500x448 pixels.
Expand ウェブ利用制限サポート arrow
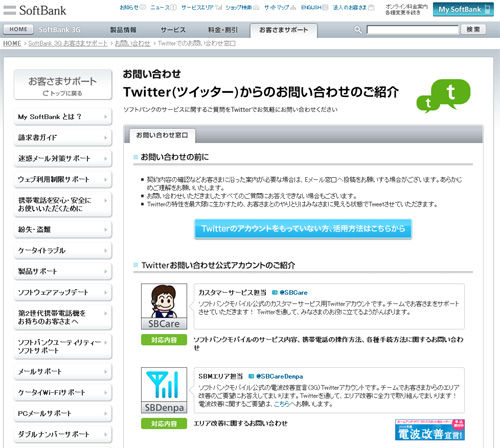click(x=106, y=179)
